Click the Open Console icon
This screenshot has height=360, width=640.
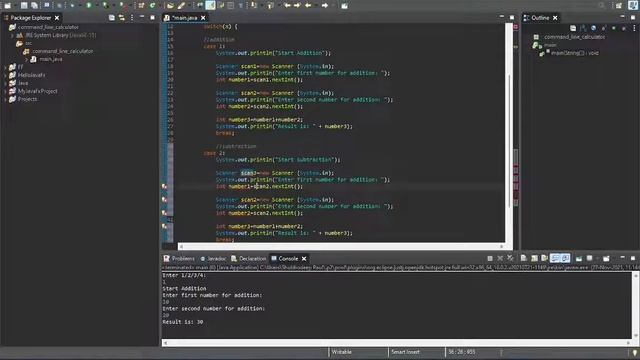(607, 258)
